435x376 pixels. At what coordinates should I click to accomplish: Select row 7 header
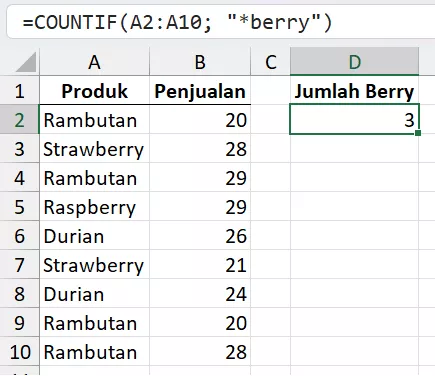19,265
